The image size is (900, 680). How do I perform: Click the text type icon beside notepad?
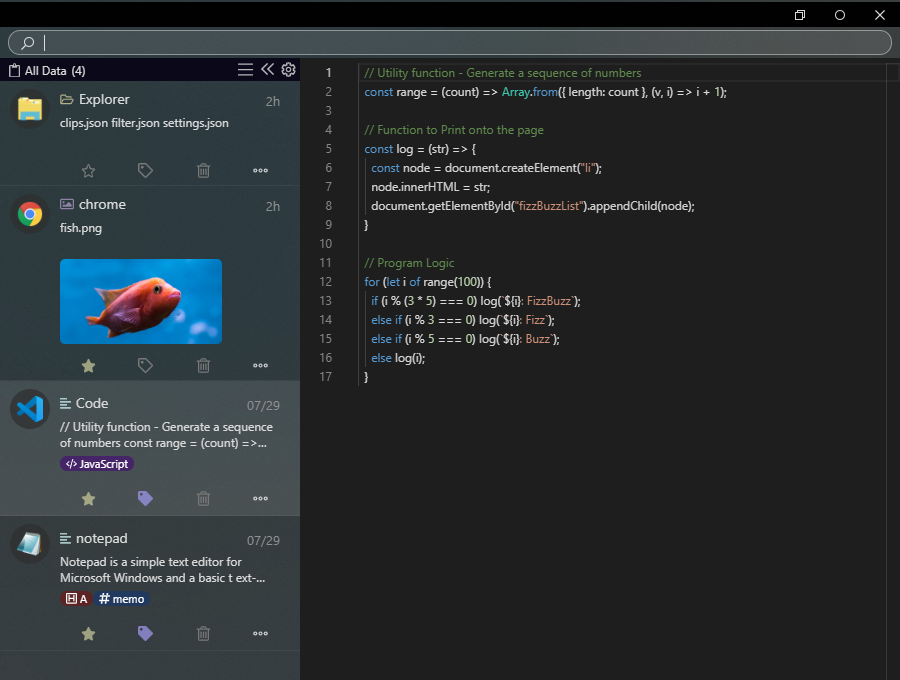65,538
